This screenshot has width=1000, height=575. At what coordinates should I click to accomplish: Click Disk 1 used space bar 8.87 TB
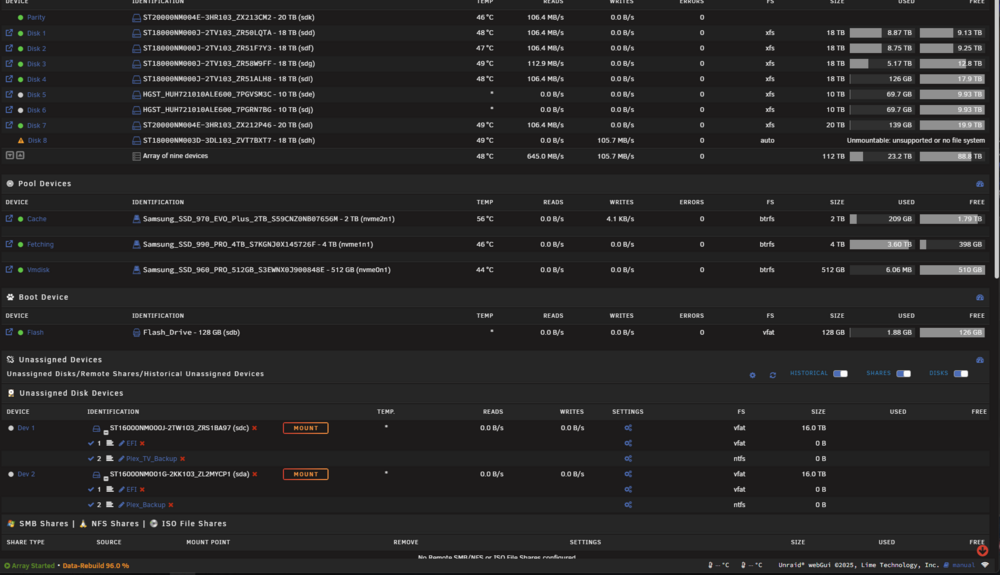[881, 33]
